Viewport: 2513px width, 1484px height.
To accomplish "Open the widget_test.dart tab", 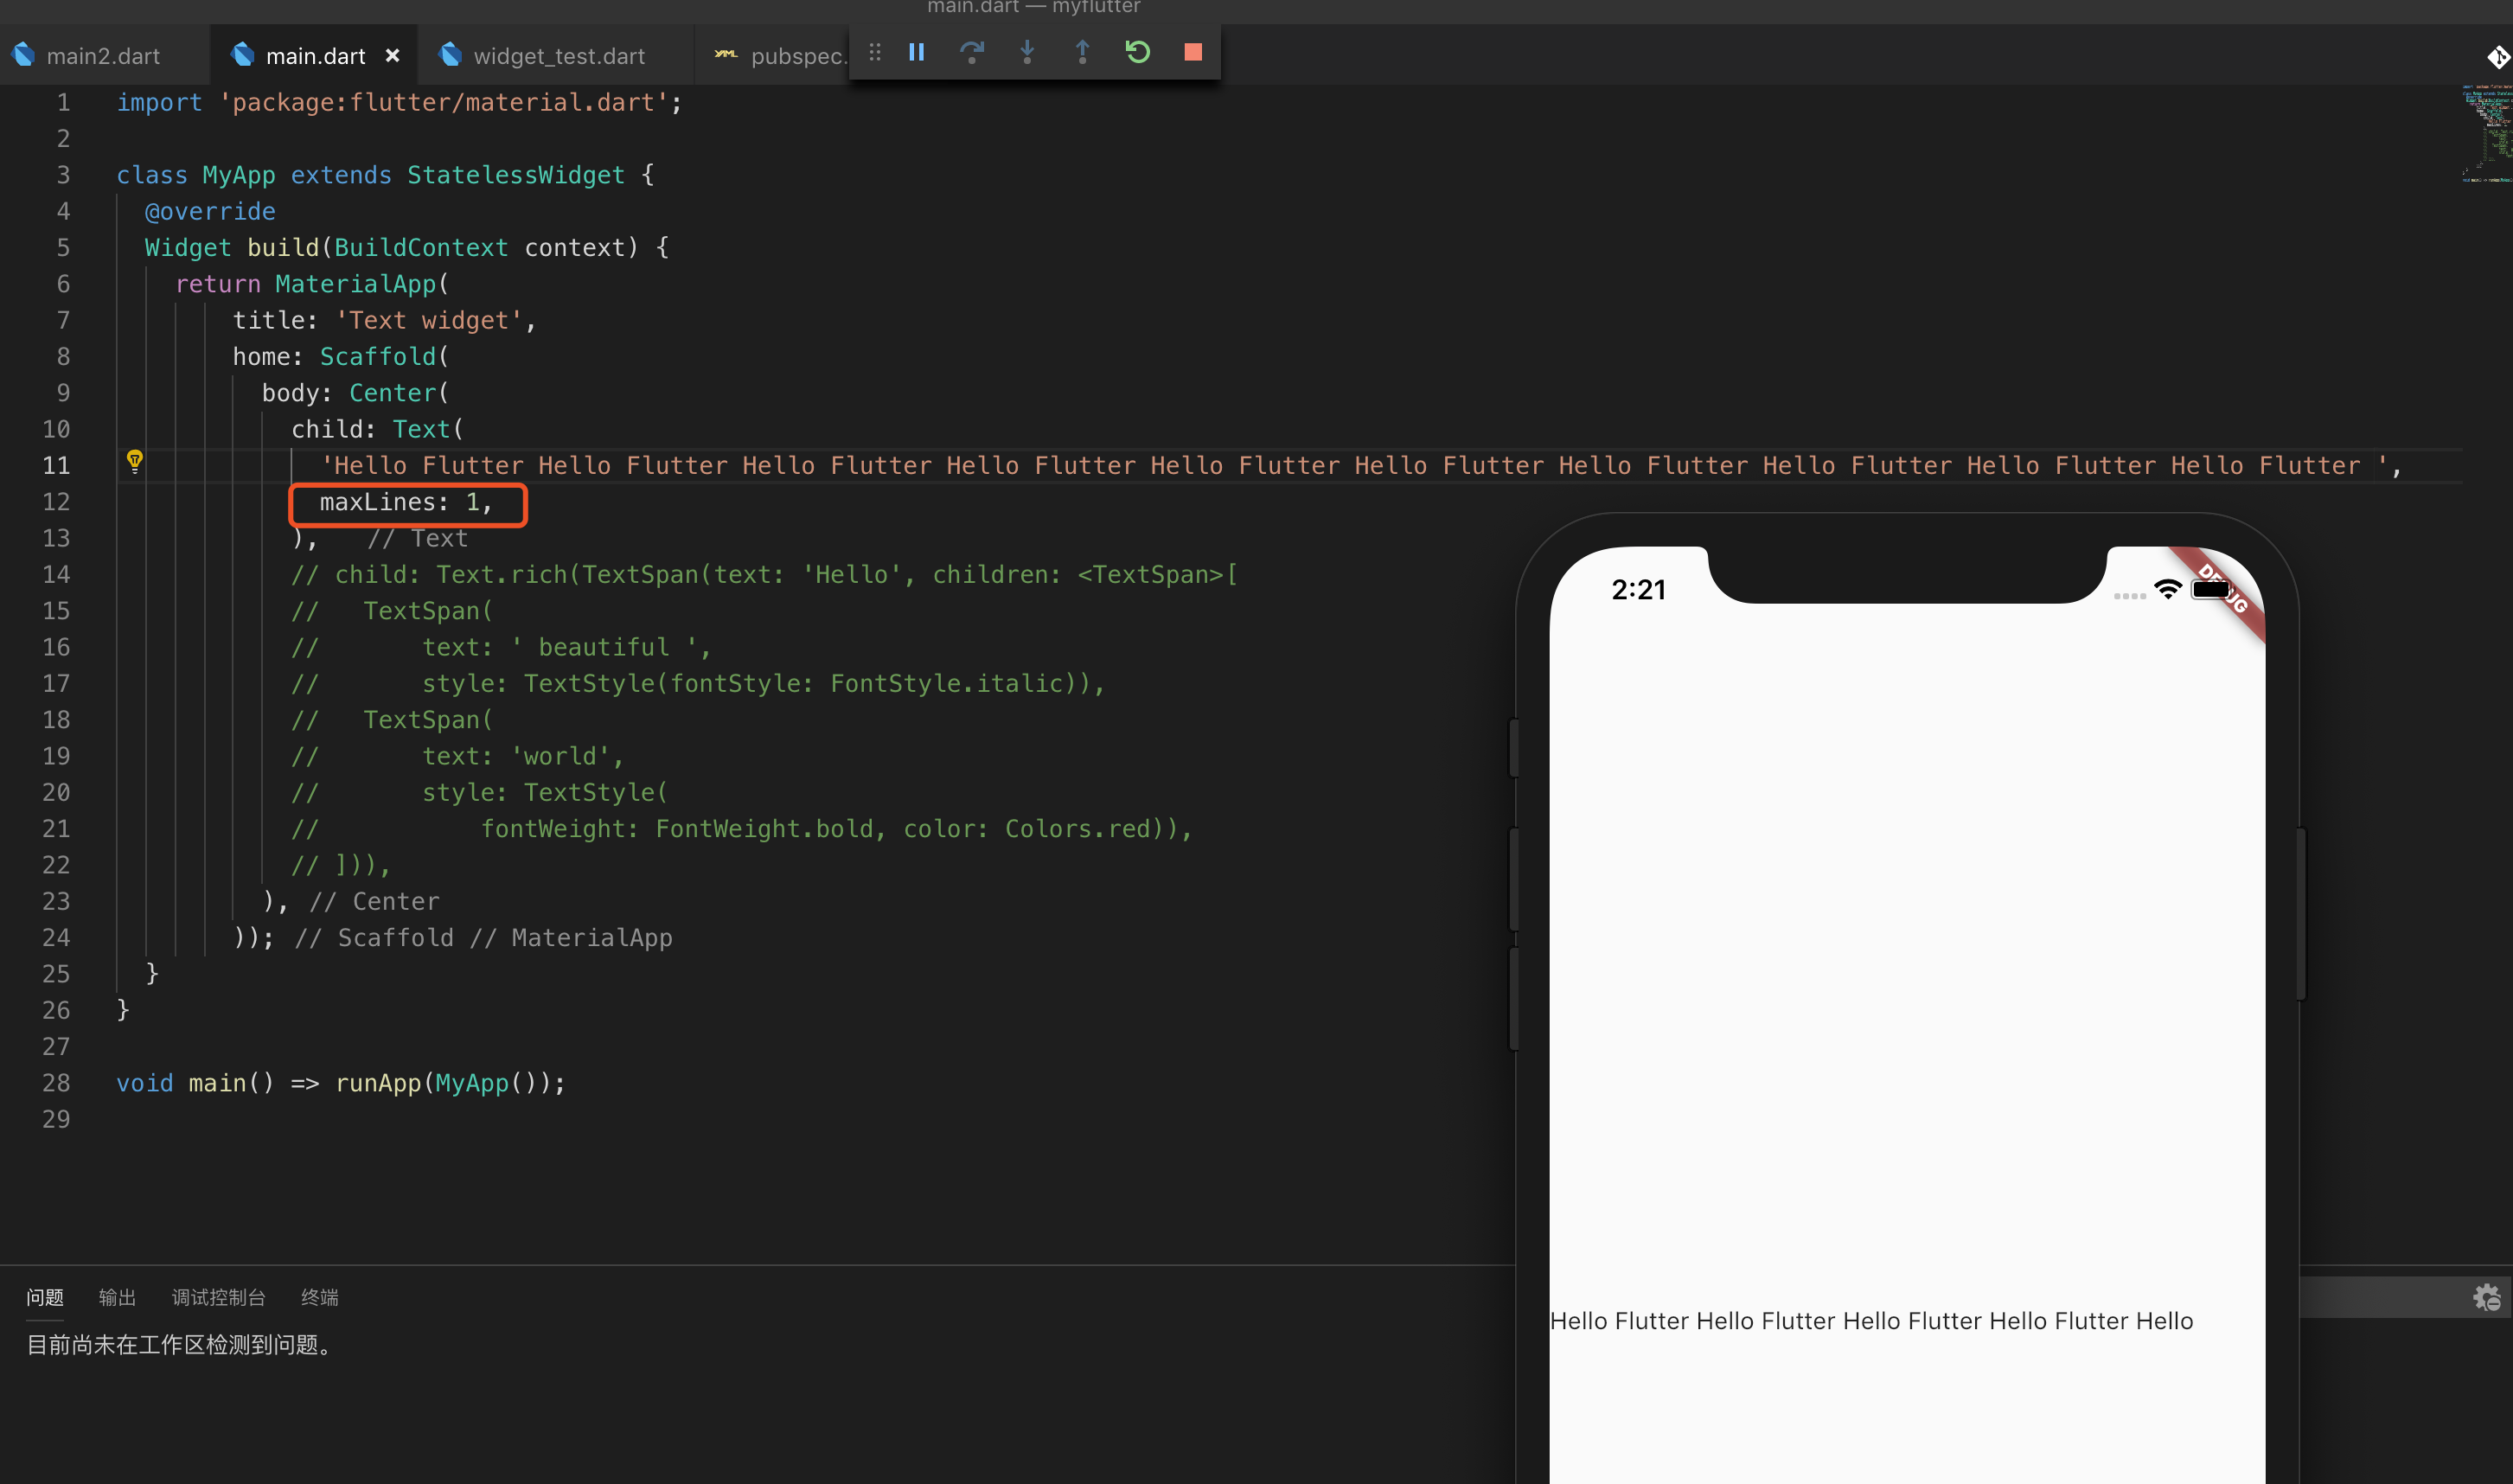I will pos(558,56).
